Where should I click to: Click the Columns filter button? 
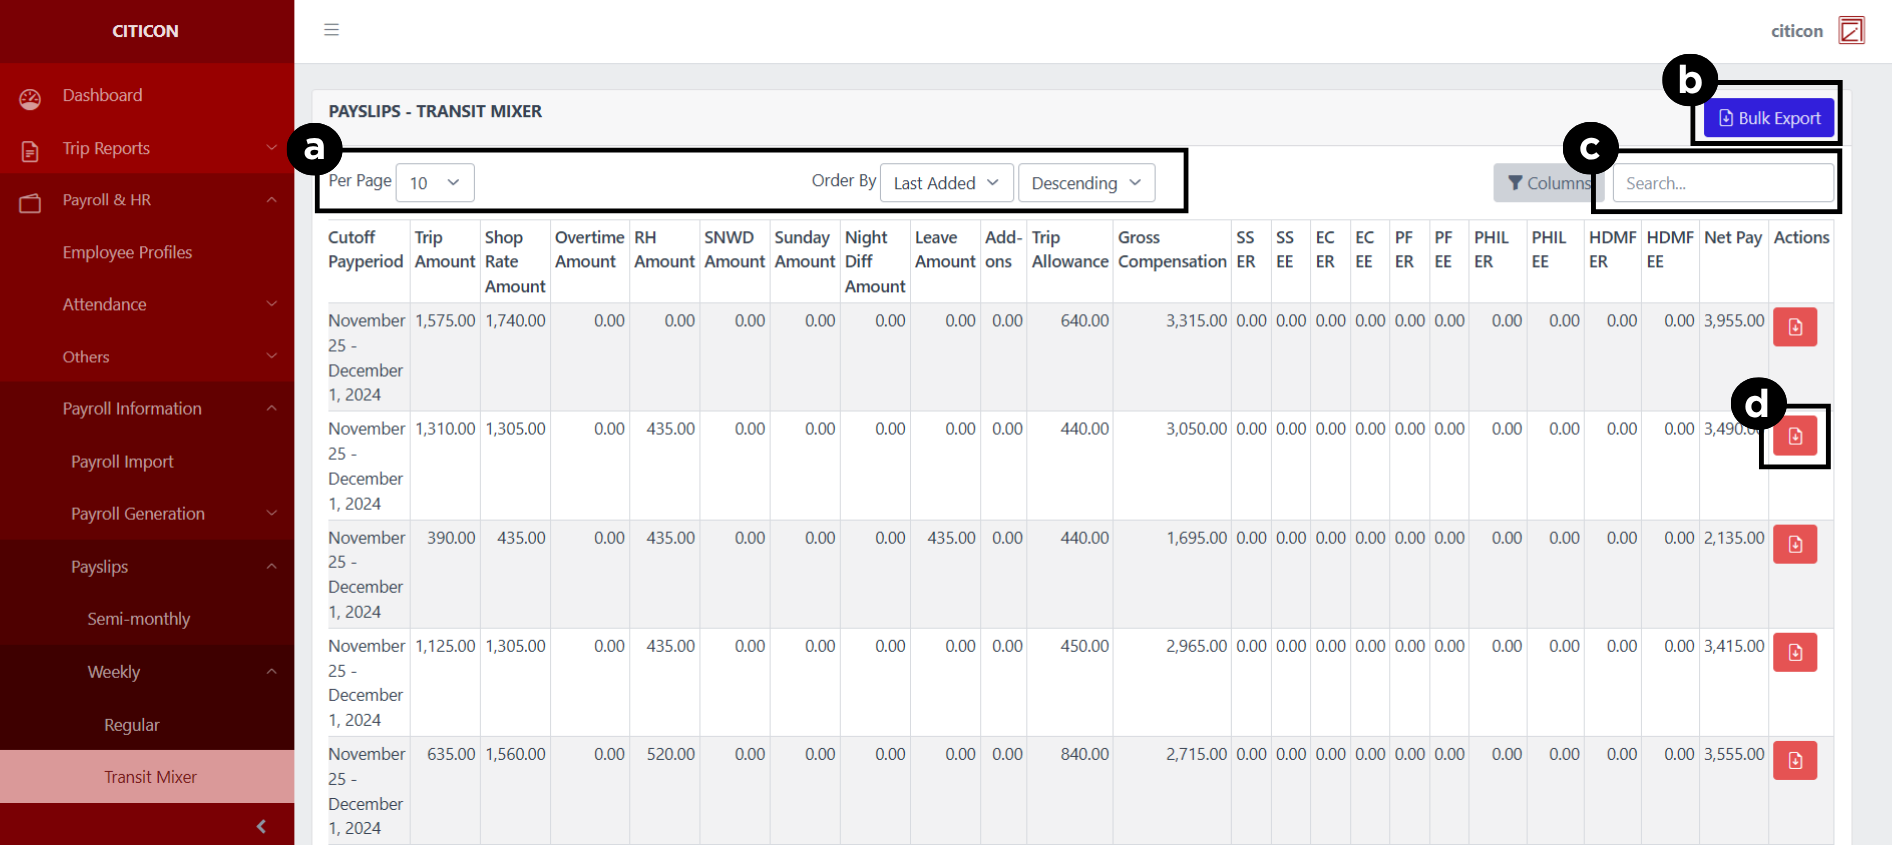(1546, 183)
